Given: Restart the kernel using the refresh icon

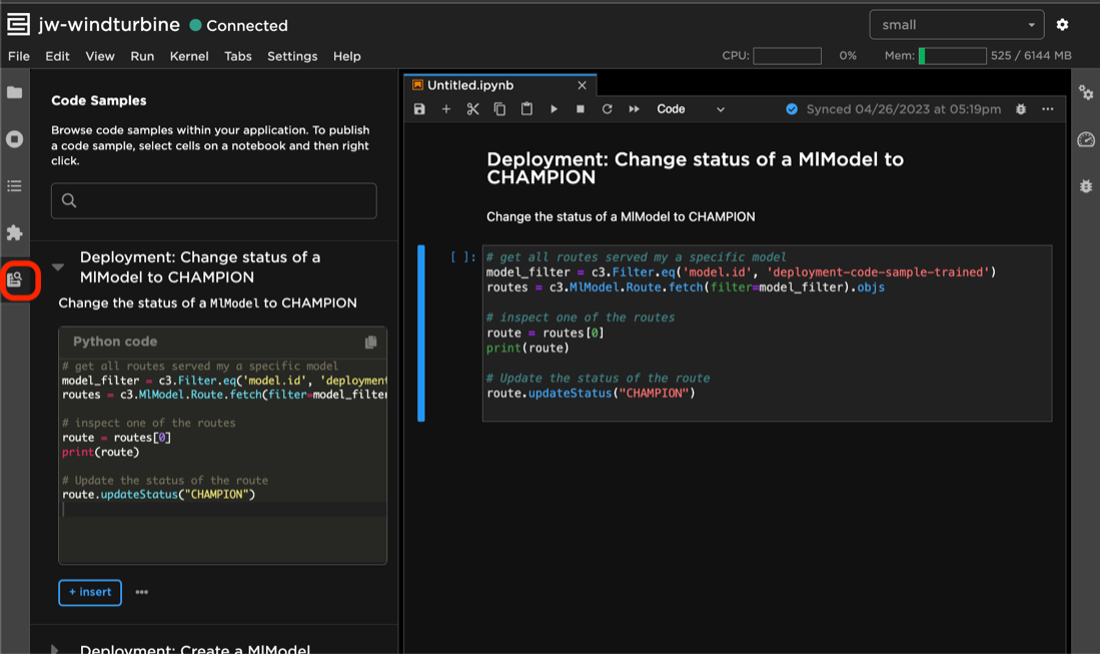Looking at the screenshot, I should coord(607,109).
